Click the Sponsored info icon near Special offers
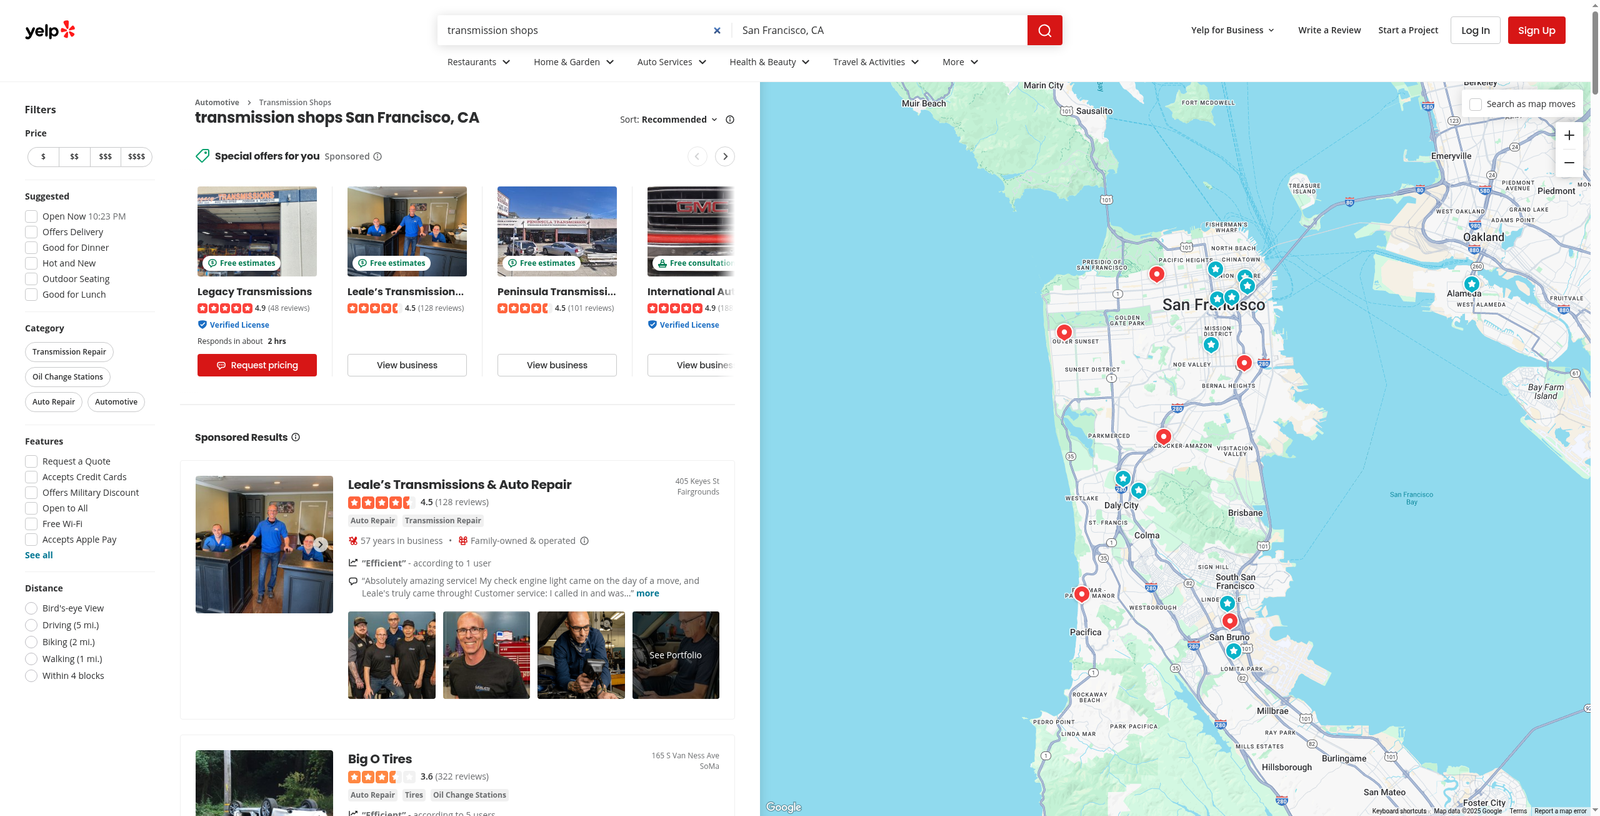Viewport: 1600px width, 816px height. pos(377,156)
